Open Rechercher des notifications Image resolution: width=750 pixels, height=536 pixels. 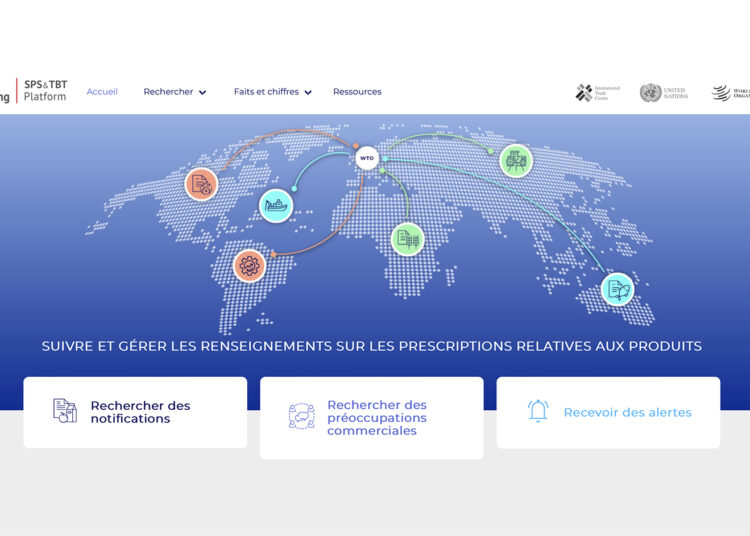[x=140, y=412]
